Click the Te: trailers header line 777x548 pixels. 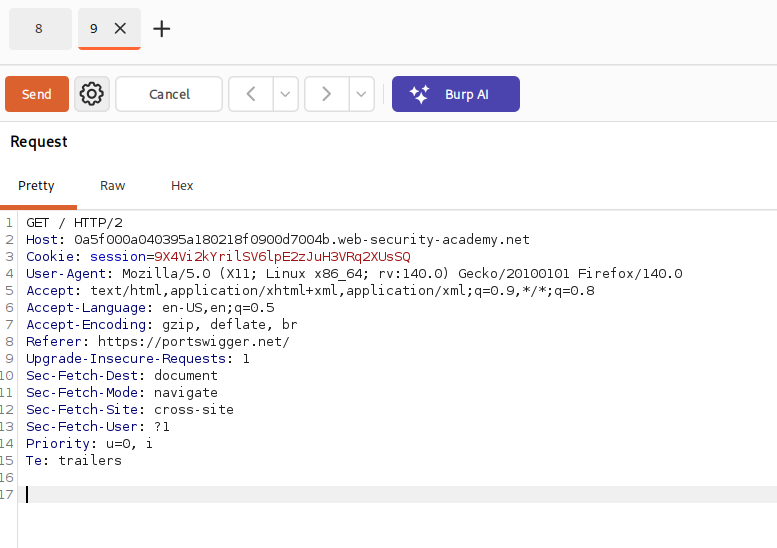coord(74,461)
